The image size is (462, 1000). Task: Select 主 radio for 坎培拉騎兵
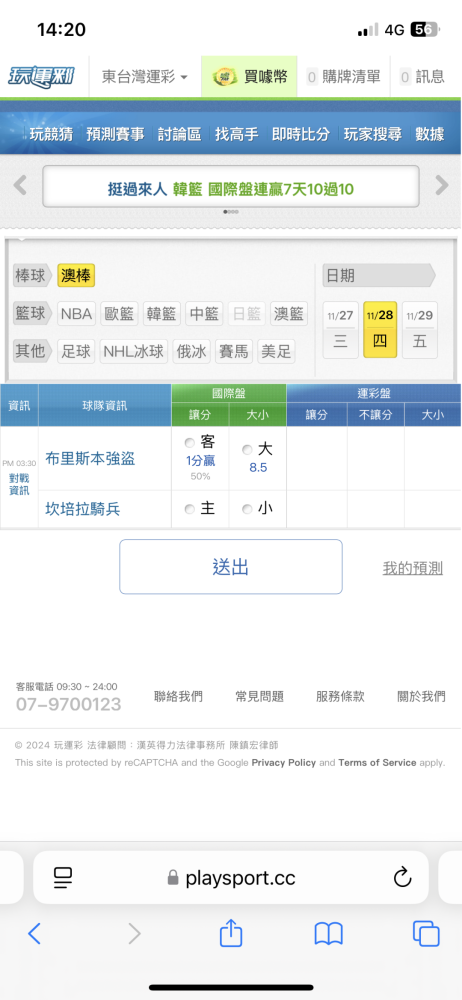coord(189,509)
